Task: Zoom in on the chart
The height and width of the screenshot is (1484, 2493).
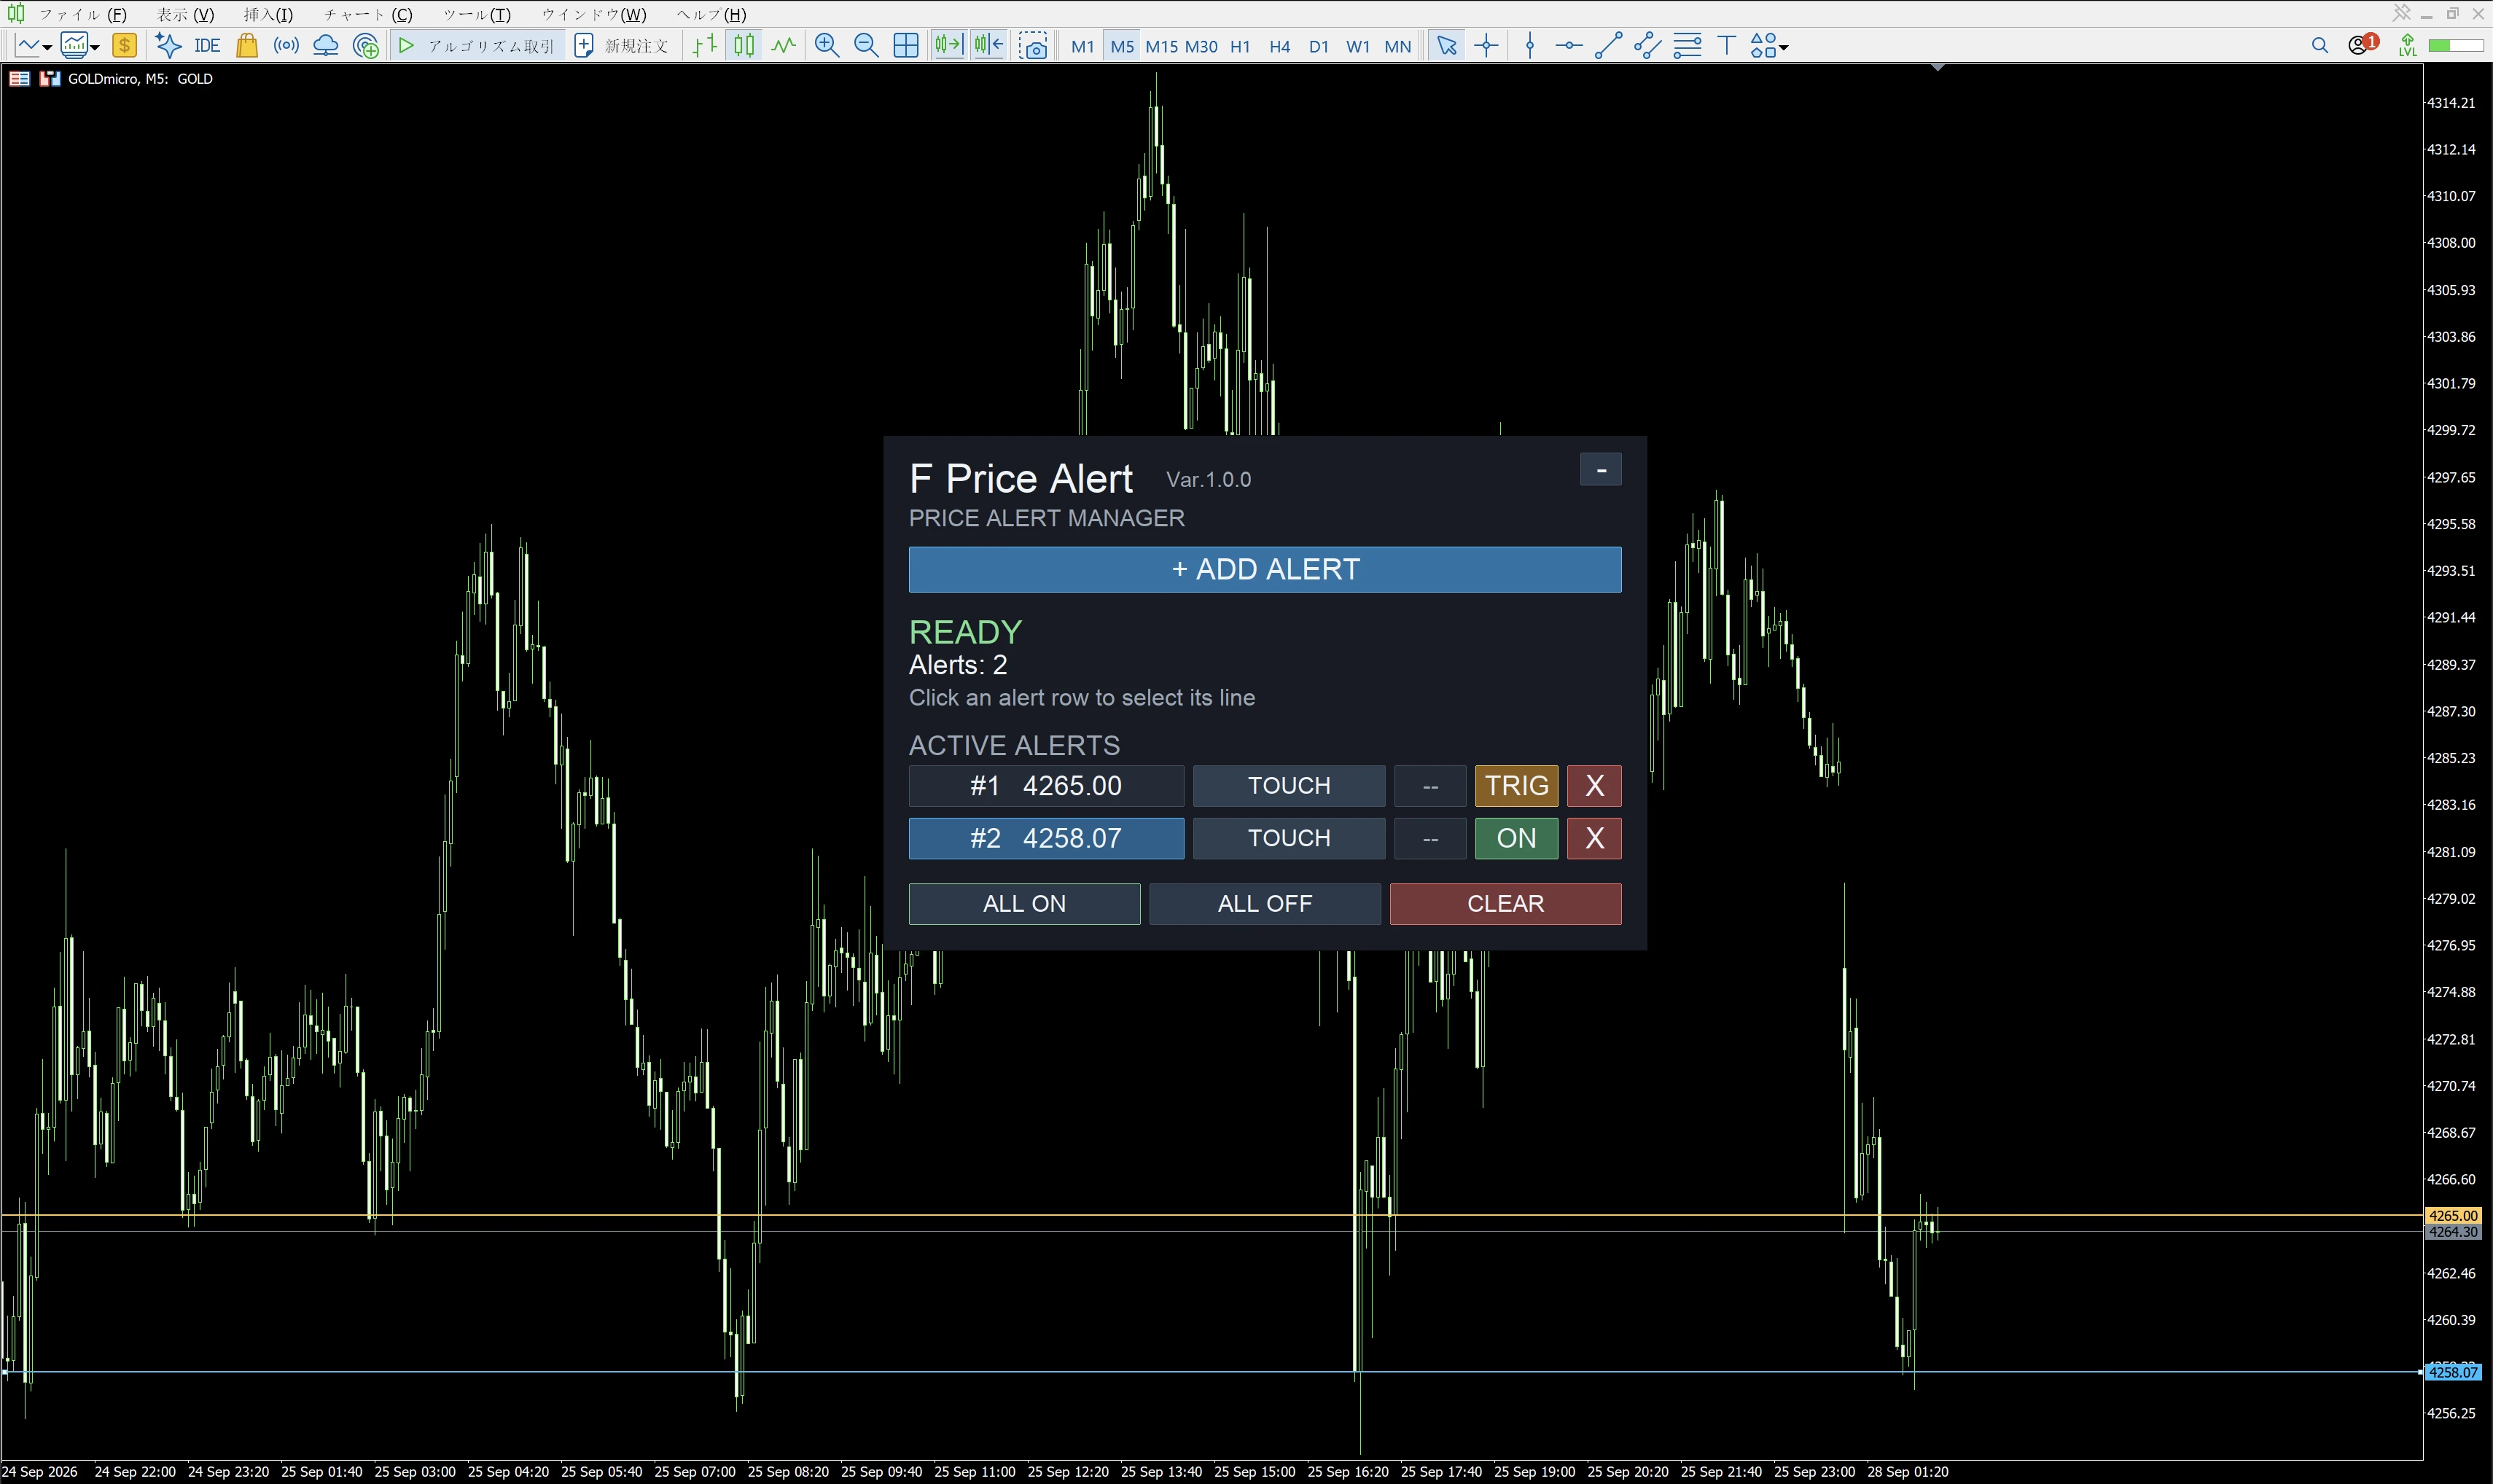Action: pos(827,46)
